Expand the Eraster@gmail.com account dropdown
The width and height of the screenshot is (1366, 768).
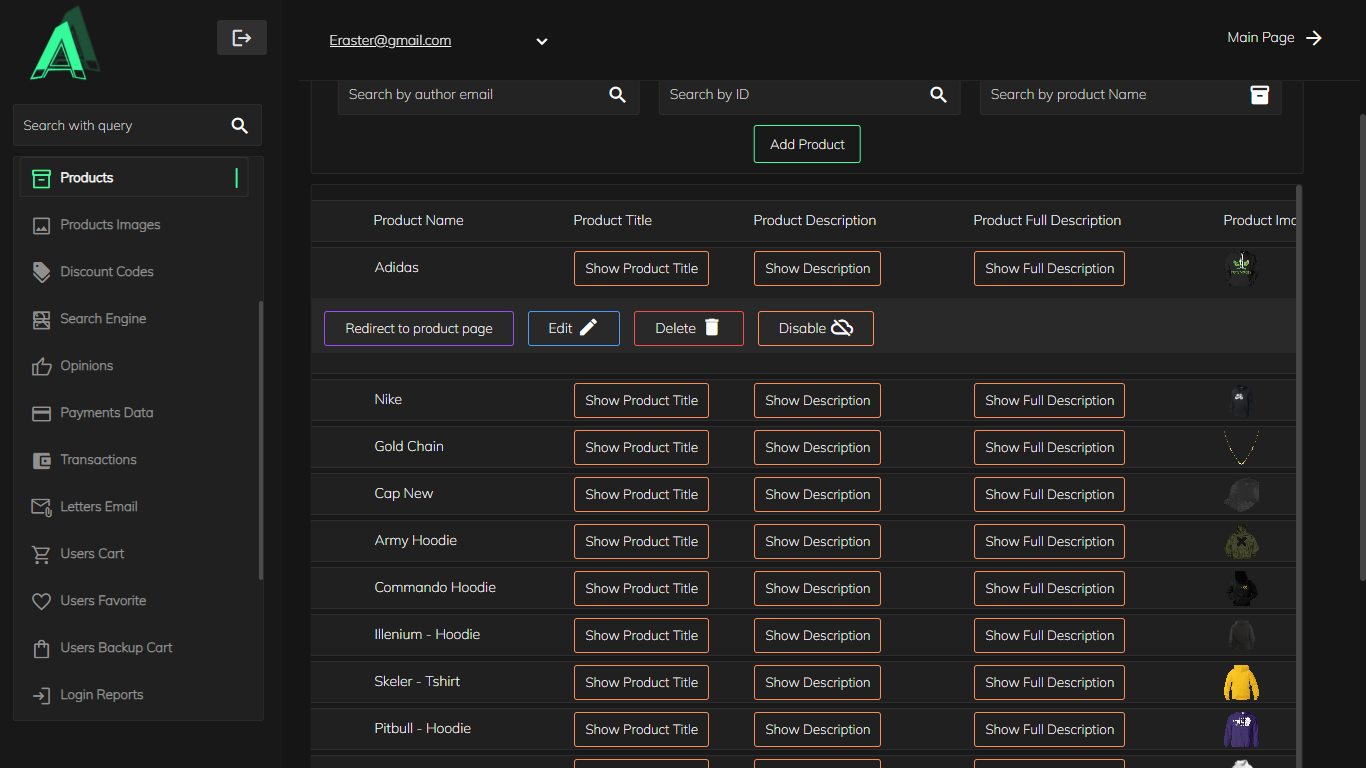point(541,42)
